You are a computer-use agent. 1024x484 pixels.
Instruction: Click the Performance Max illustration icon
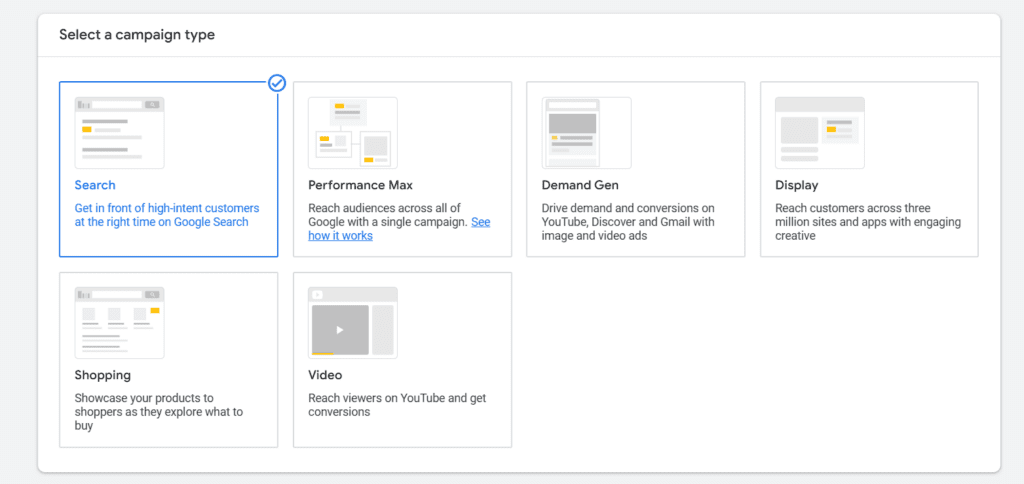click(x=352, y=133)
